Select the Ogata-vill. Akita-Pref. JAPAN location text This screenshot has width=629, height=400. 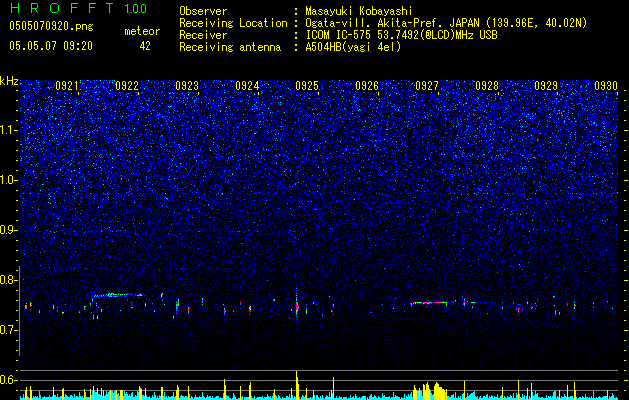[x=446, y=23]
